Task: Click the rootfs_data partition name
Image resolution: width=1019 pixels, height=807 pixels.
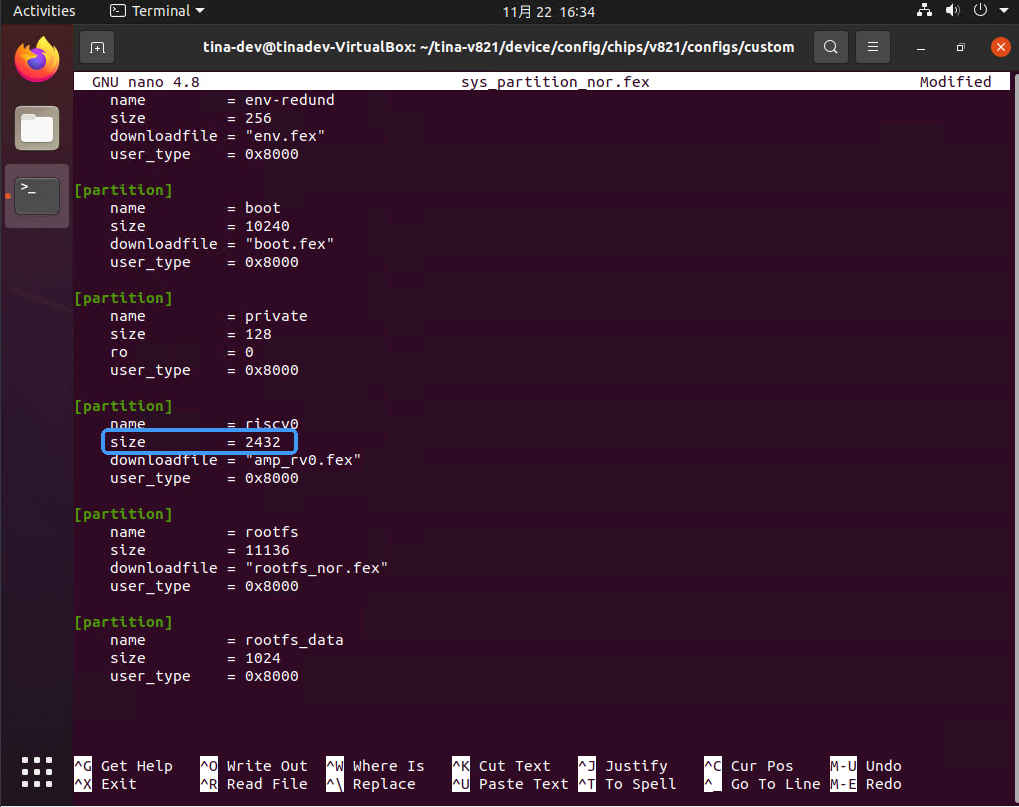Action: [294, 640]
